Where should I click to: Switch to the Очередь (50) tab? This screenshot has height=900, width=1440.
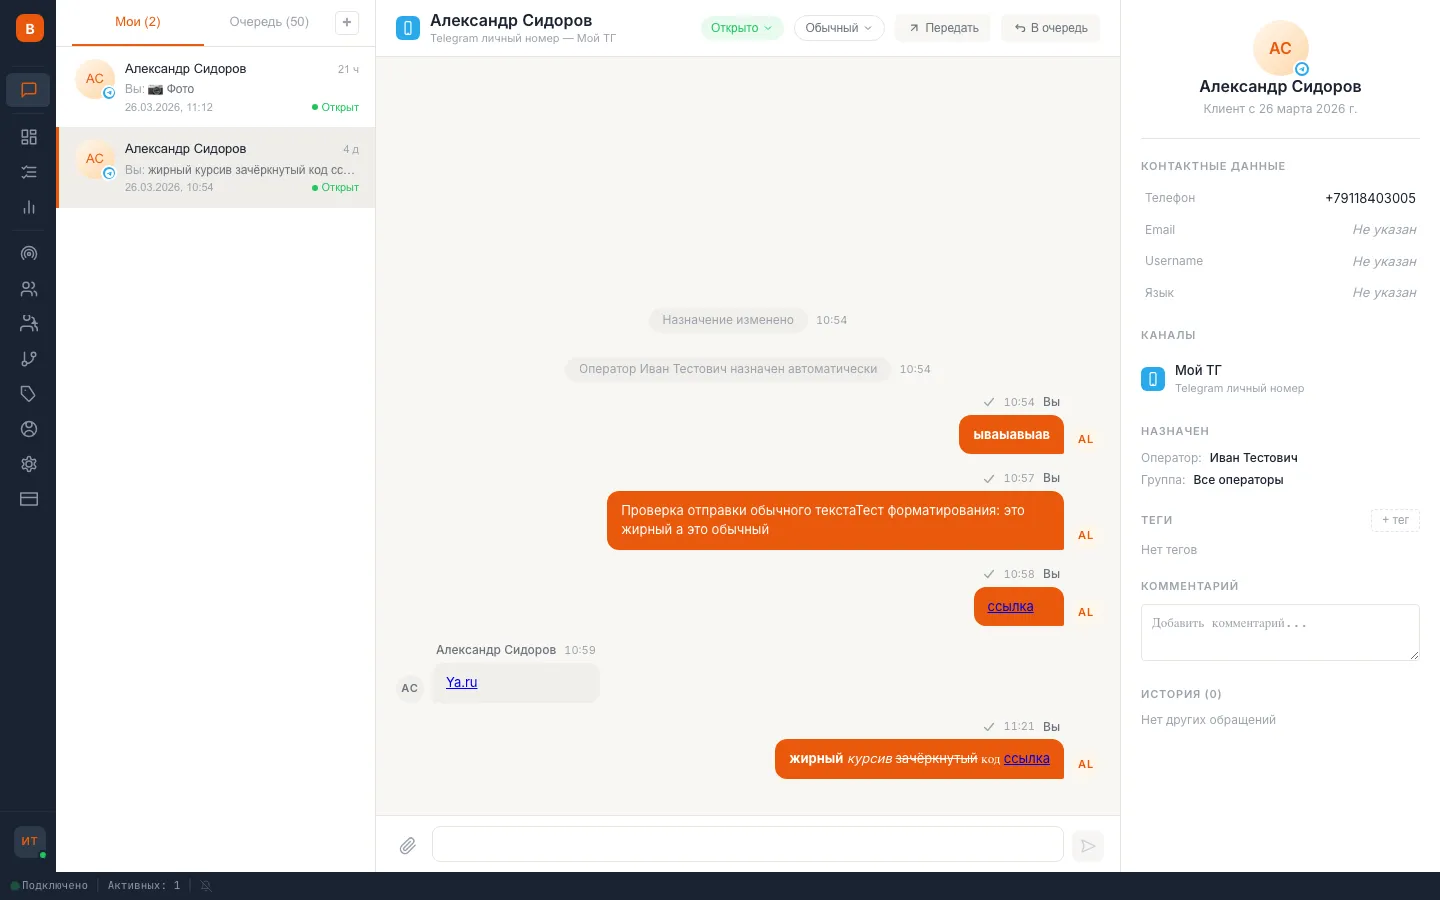(x=269, y=22)
